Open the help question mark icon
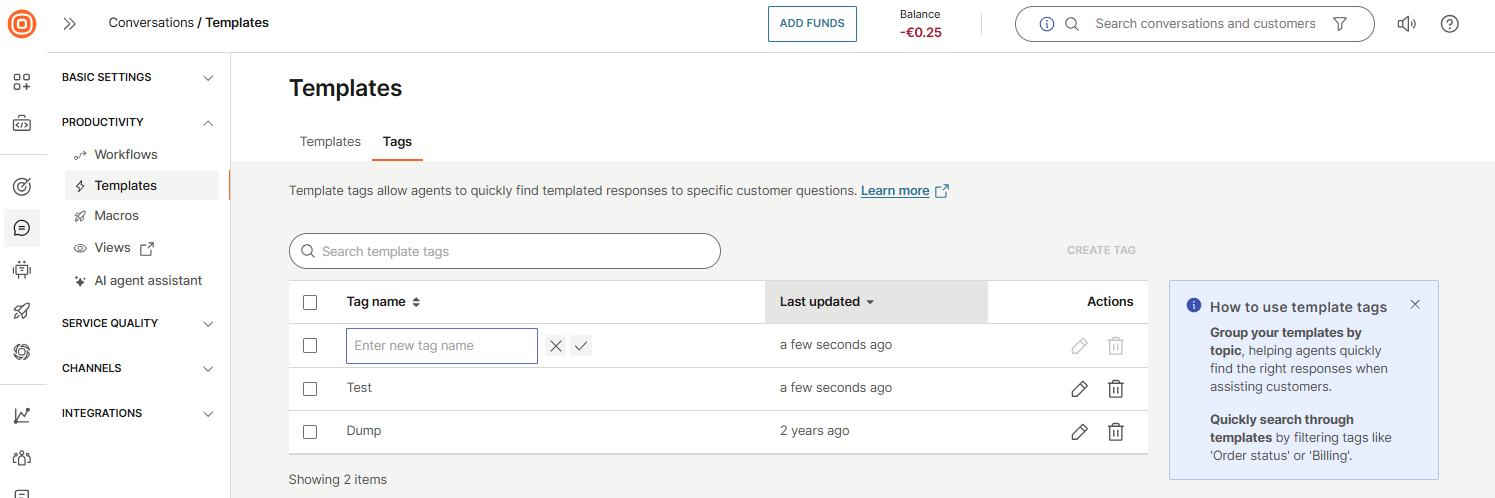This screenshot has width=1495, height=498. pyautogui.click(x=1449, y=24)
